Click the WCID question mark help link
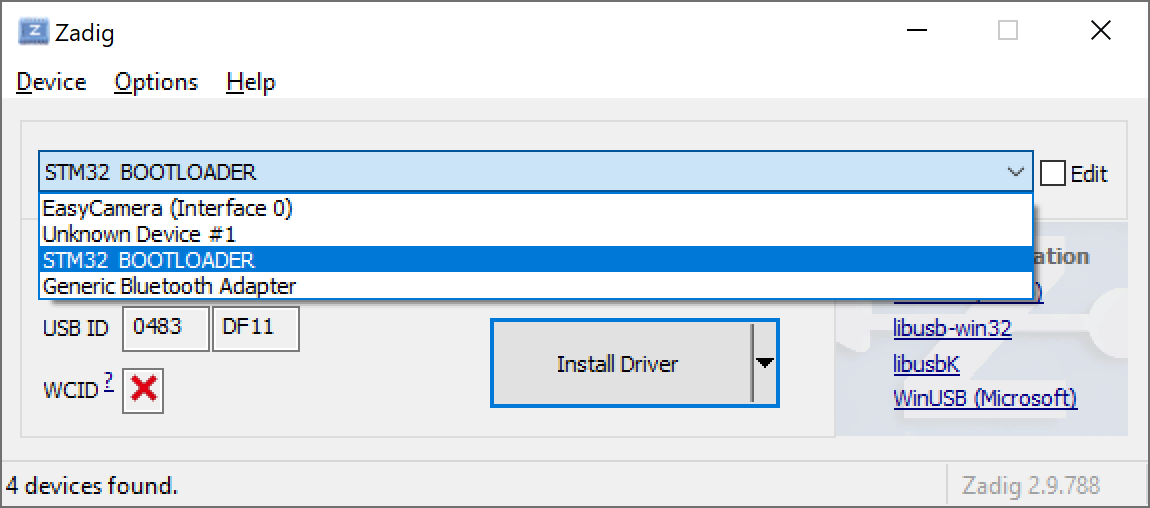The width and height of the screenshot is (1150, 508). [108, 382]
